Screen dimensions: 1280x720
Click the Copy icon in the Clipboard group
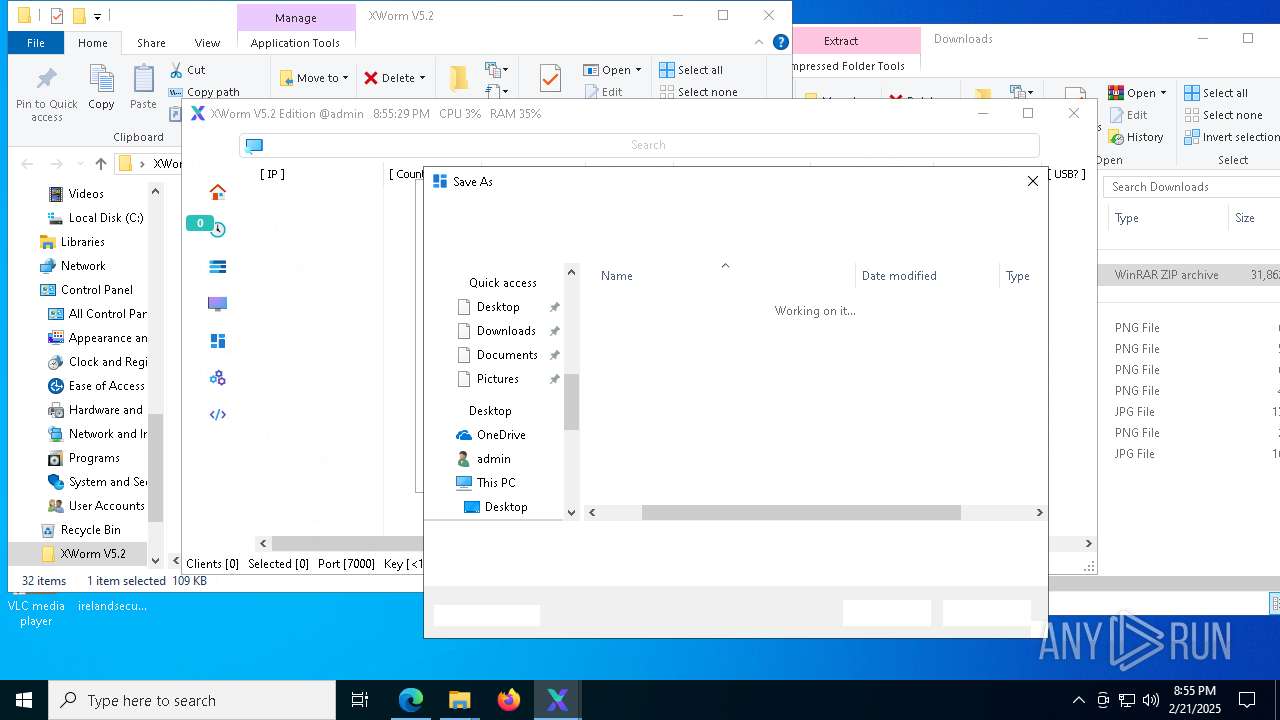tap(101, 88)
